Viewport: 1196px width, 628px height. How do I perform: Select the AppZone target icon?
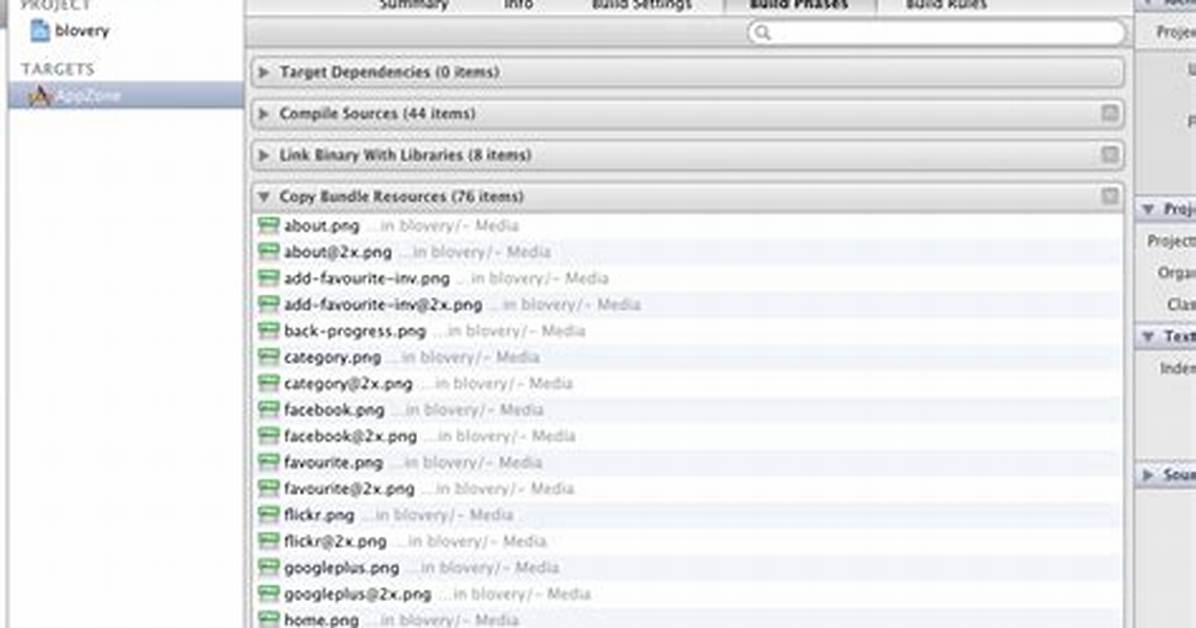click(40, 95)
